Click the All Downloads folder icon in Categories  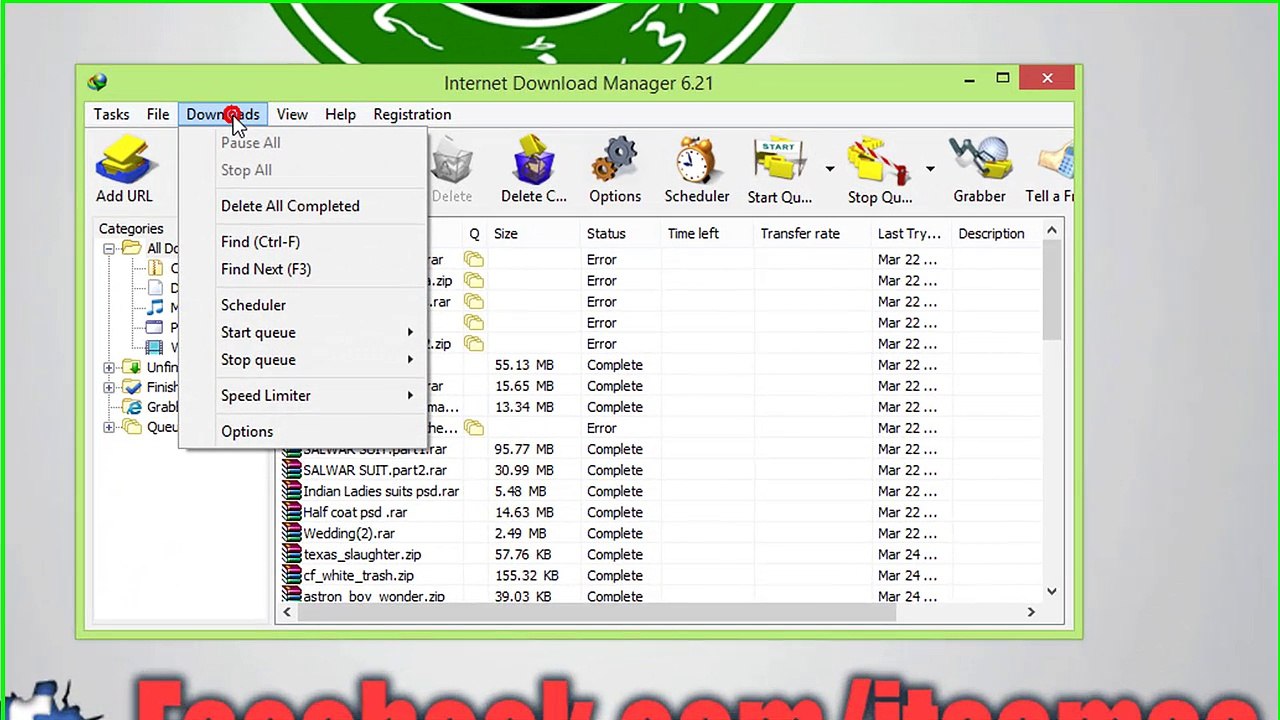point(131,248)
